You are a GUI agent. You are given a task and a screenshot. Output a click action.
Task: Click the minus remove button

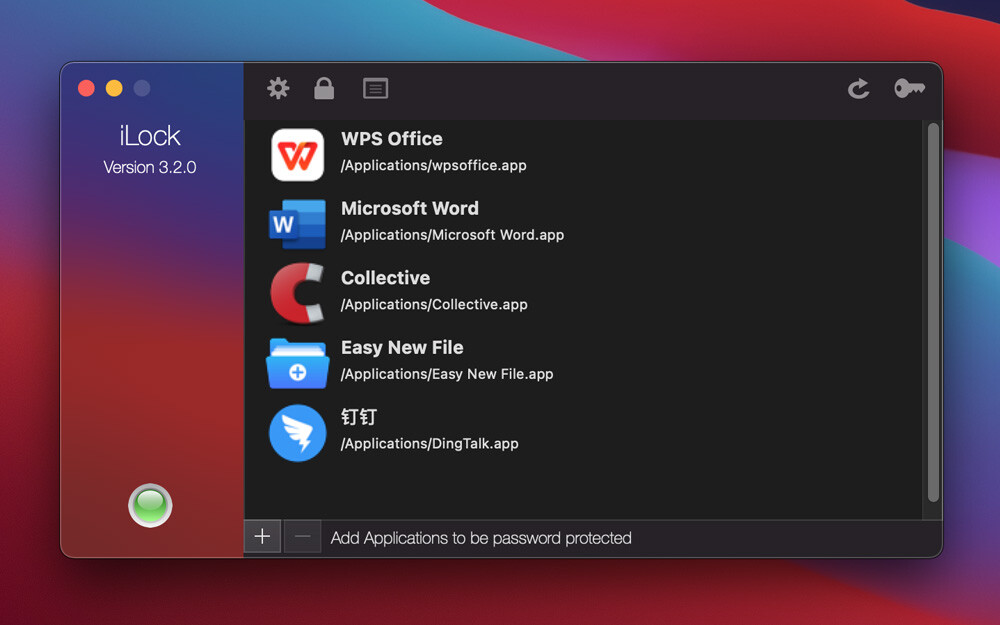[302, 536]
